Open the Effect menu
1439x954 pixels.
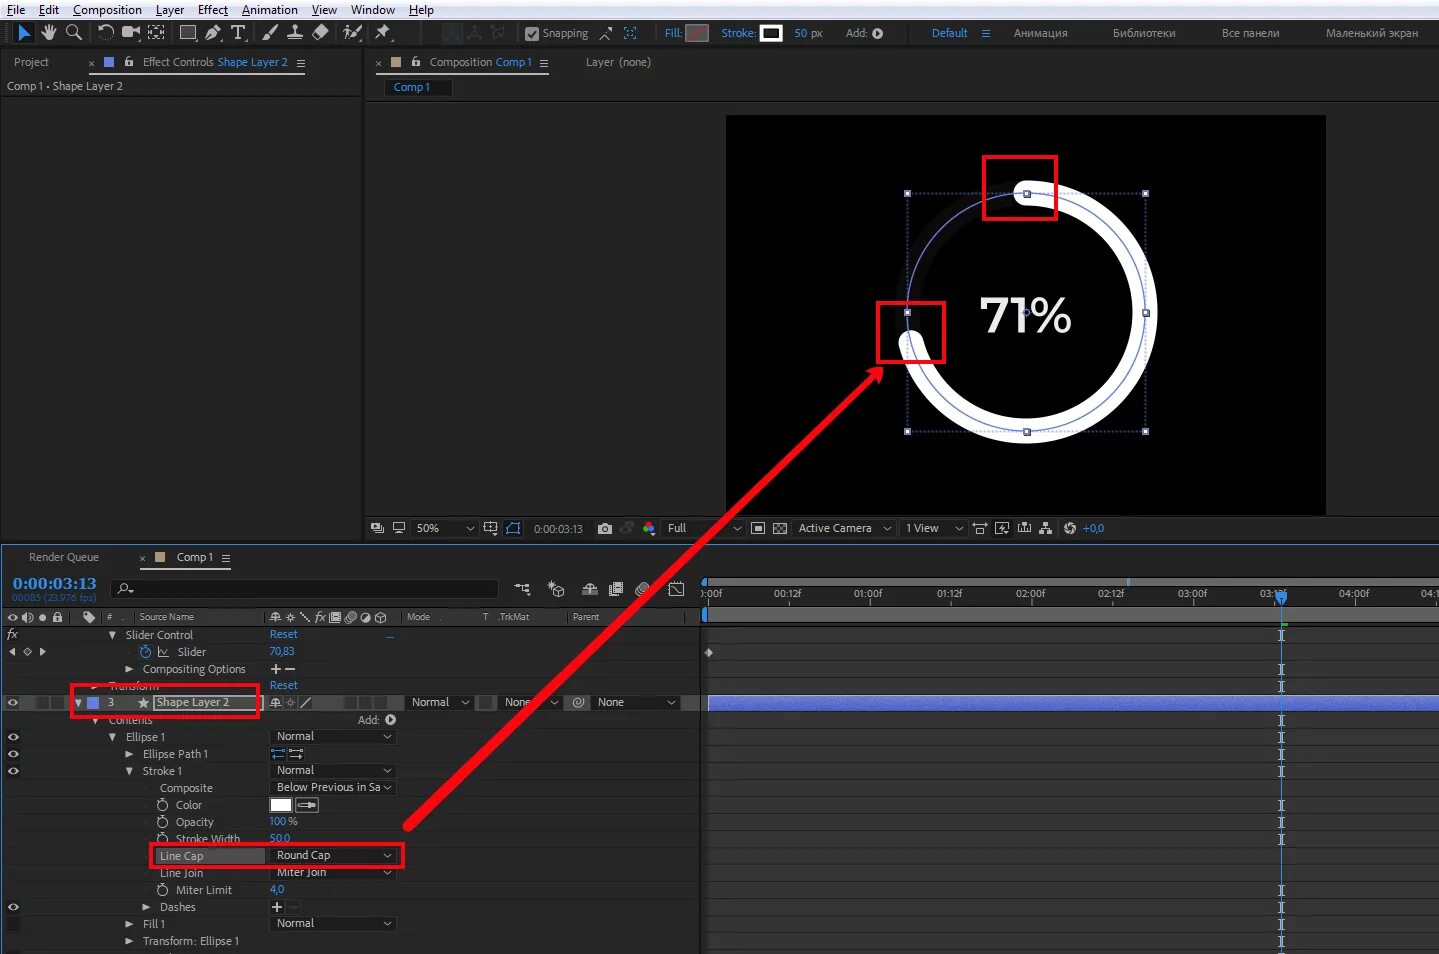coord(213,10)
